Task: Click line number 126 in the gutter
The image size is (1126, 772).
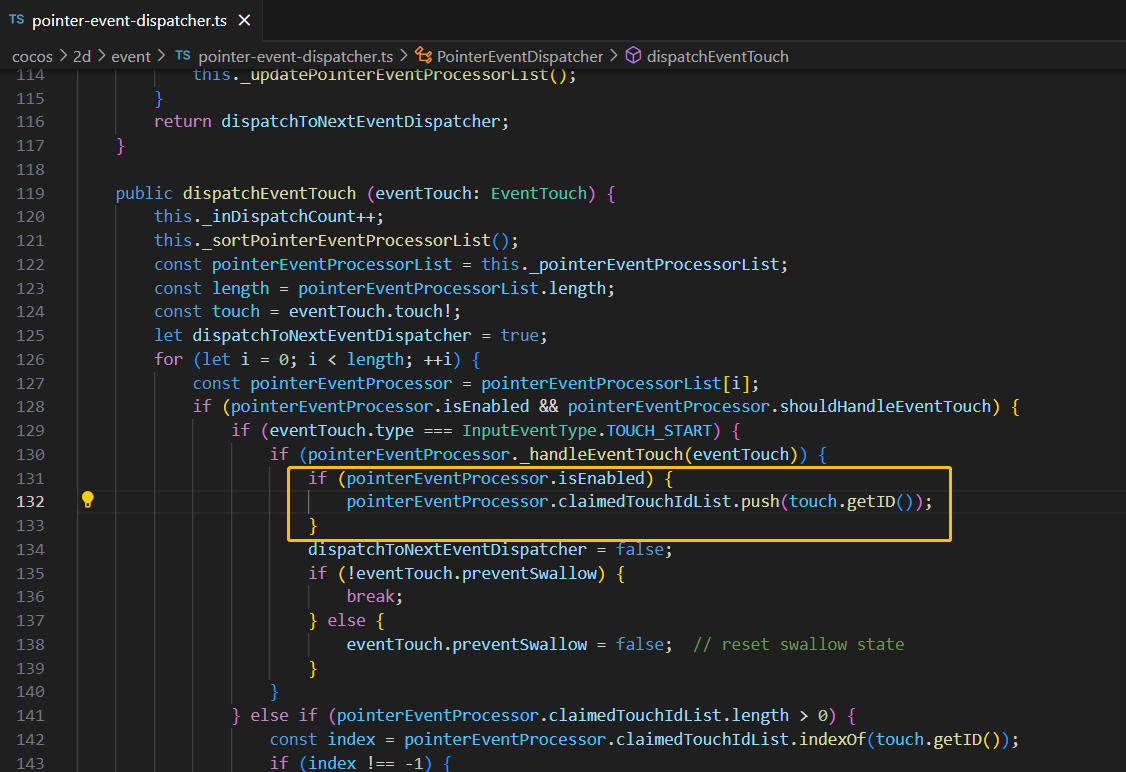Action: 30,359
